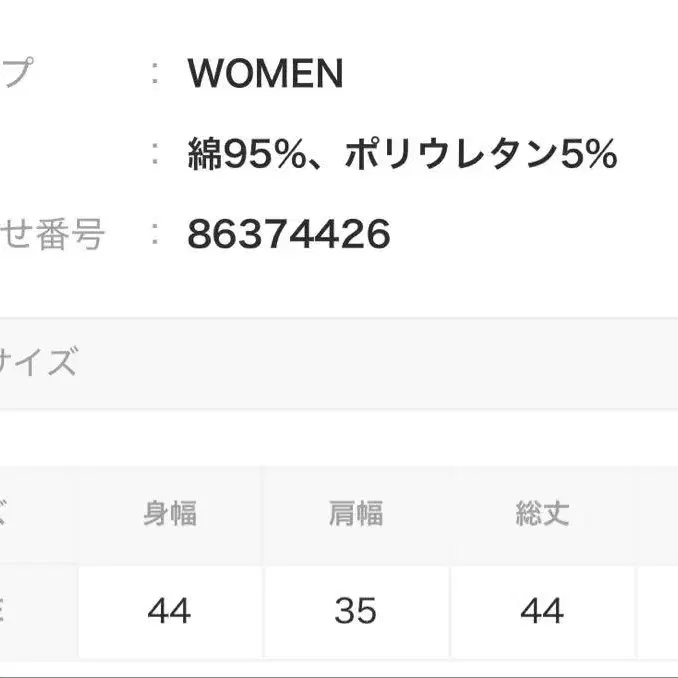
Task: Click the 44 value under 身幅
Action: click(x=169, y=610)
